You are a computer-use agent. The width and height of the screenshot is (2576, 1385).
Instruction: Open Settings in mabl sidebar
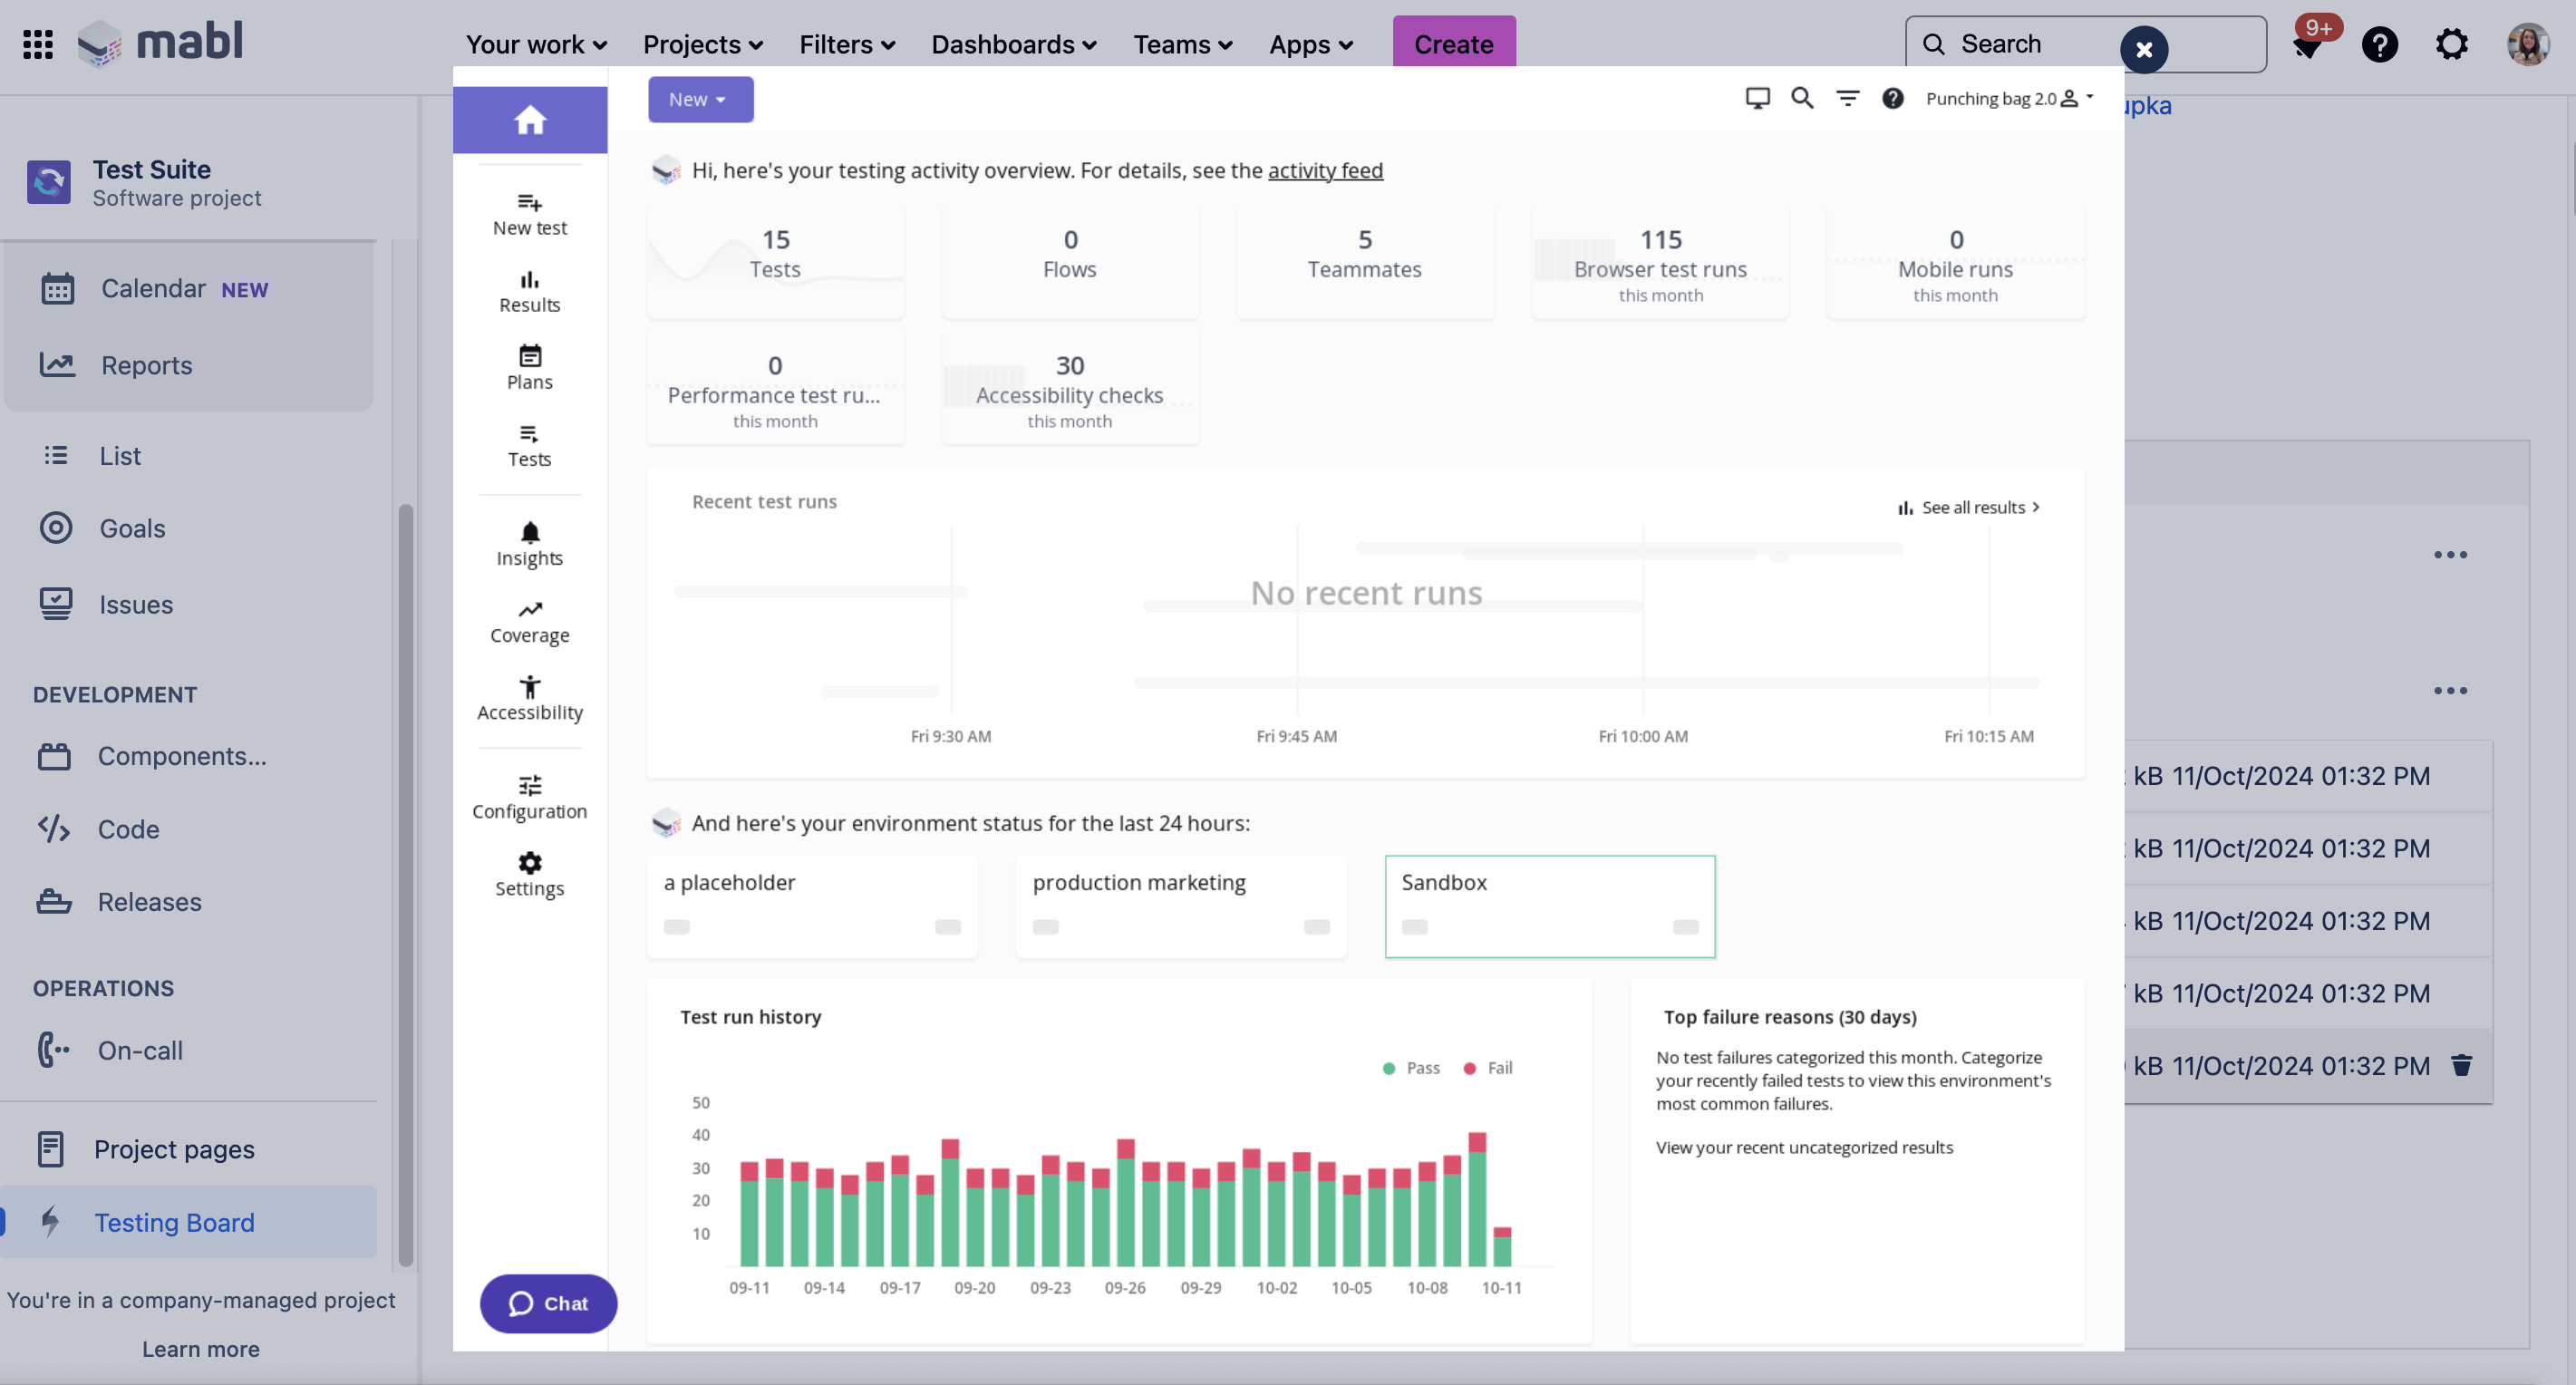point(530,874)
